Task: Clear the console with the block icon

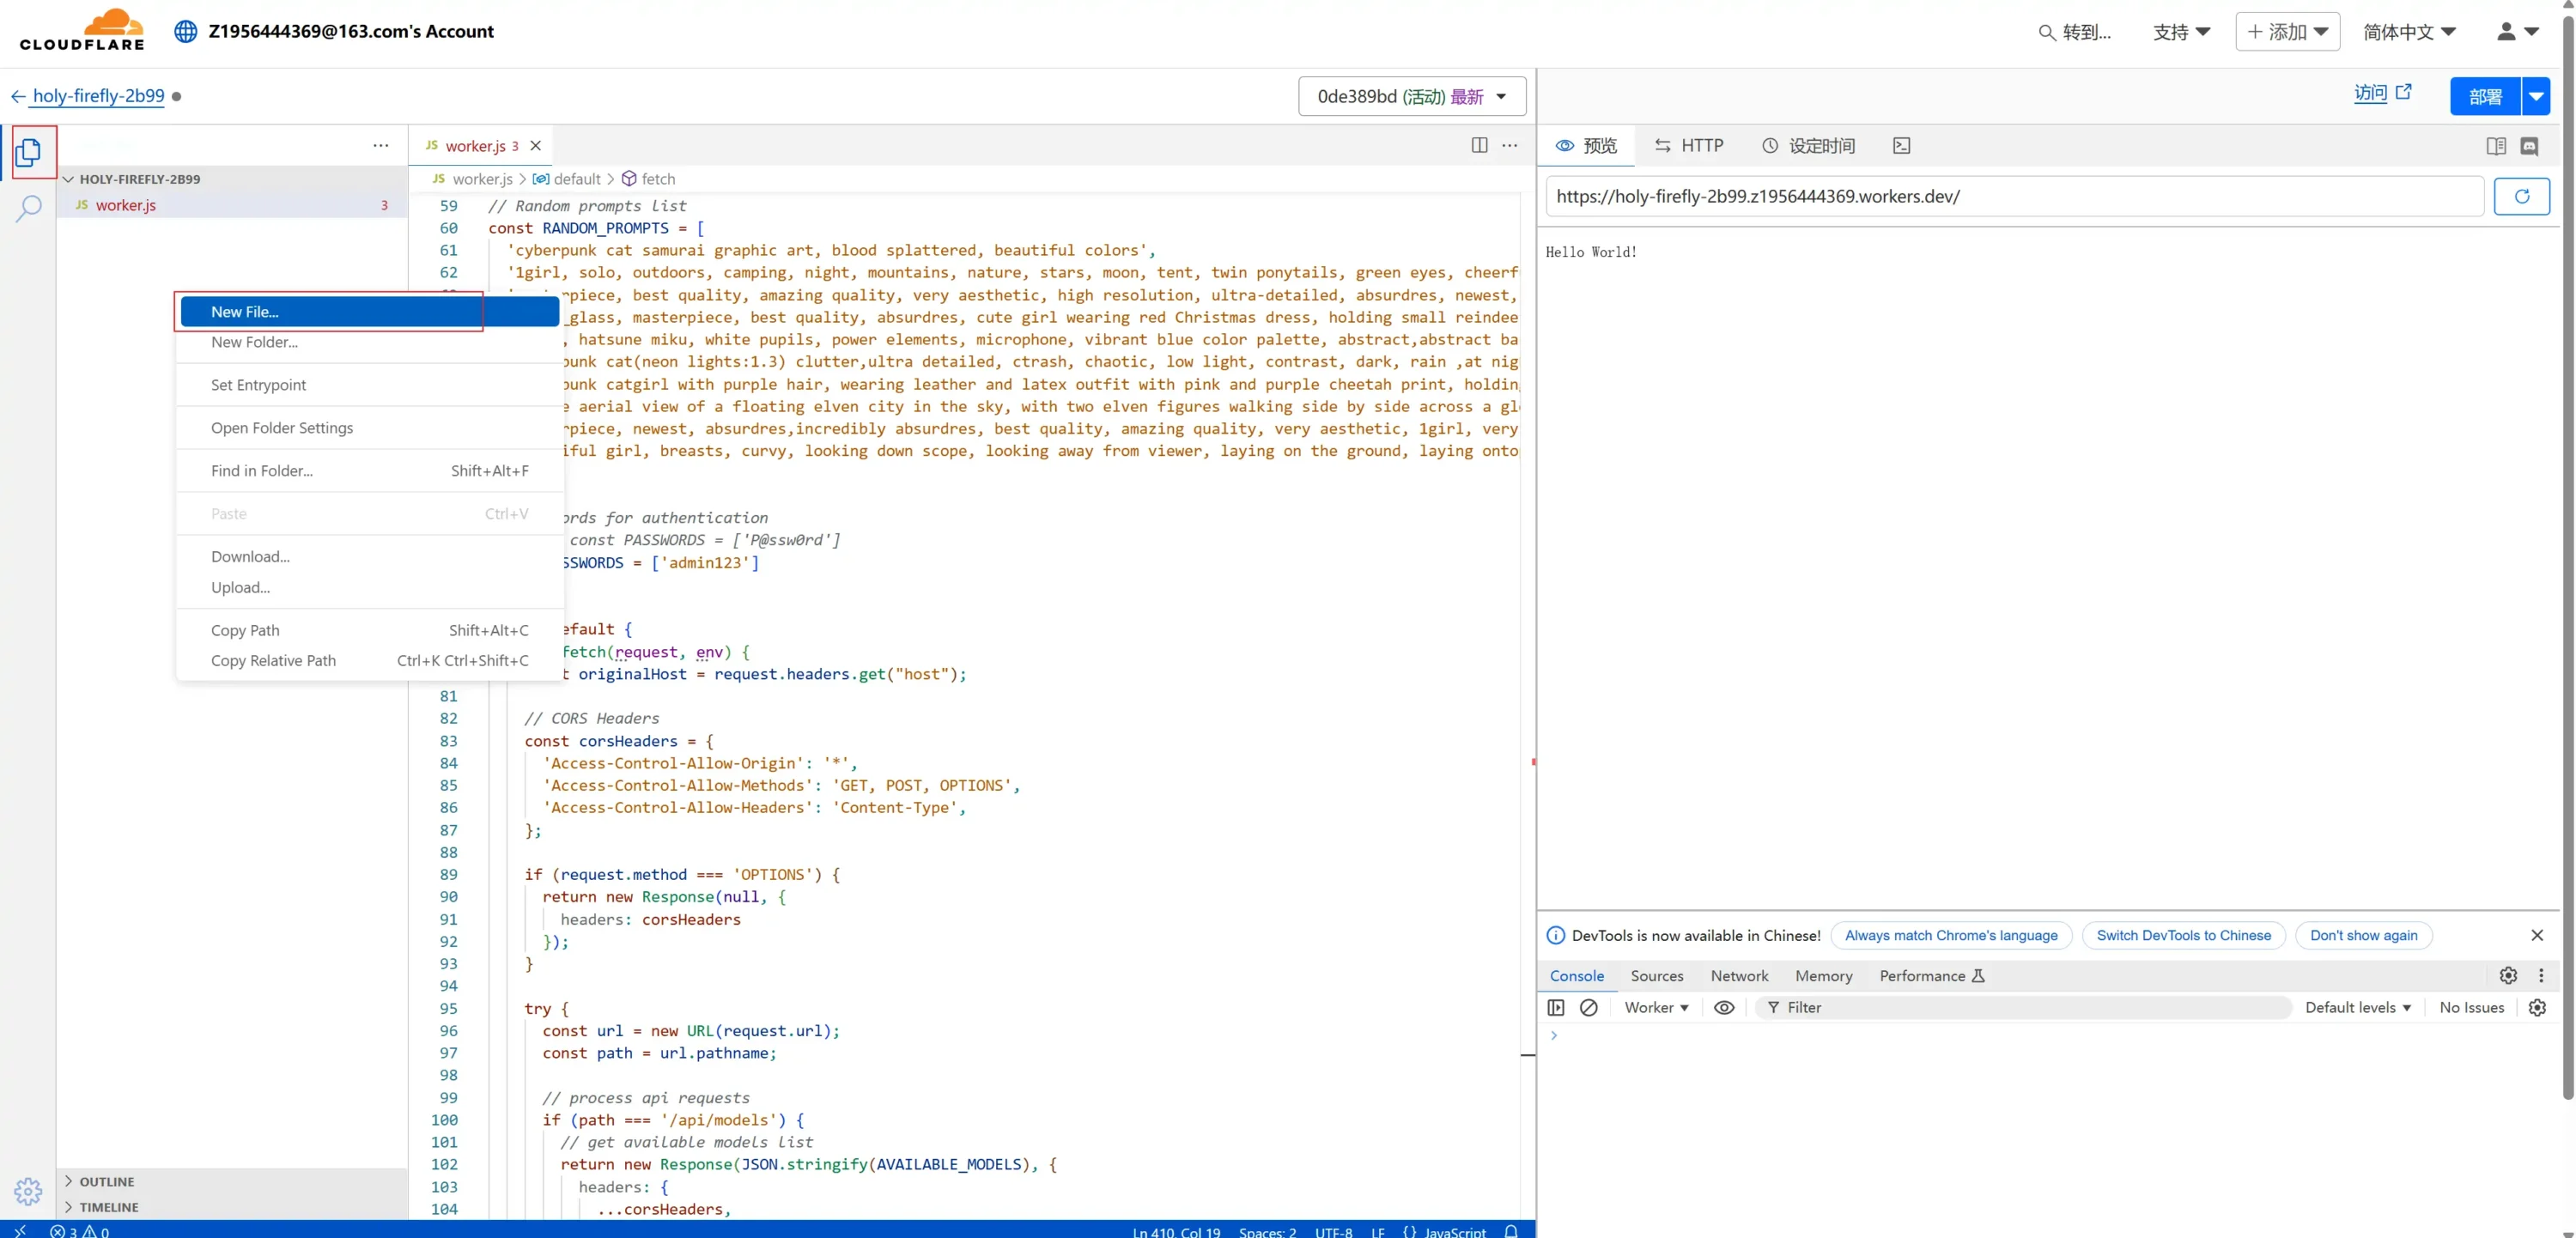Action: click(x=1588, y=1007)
